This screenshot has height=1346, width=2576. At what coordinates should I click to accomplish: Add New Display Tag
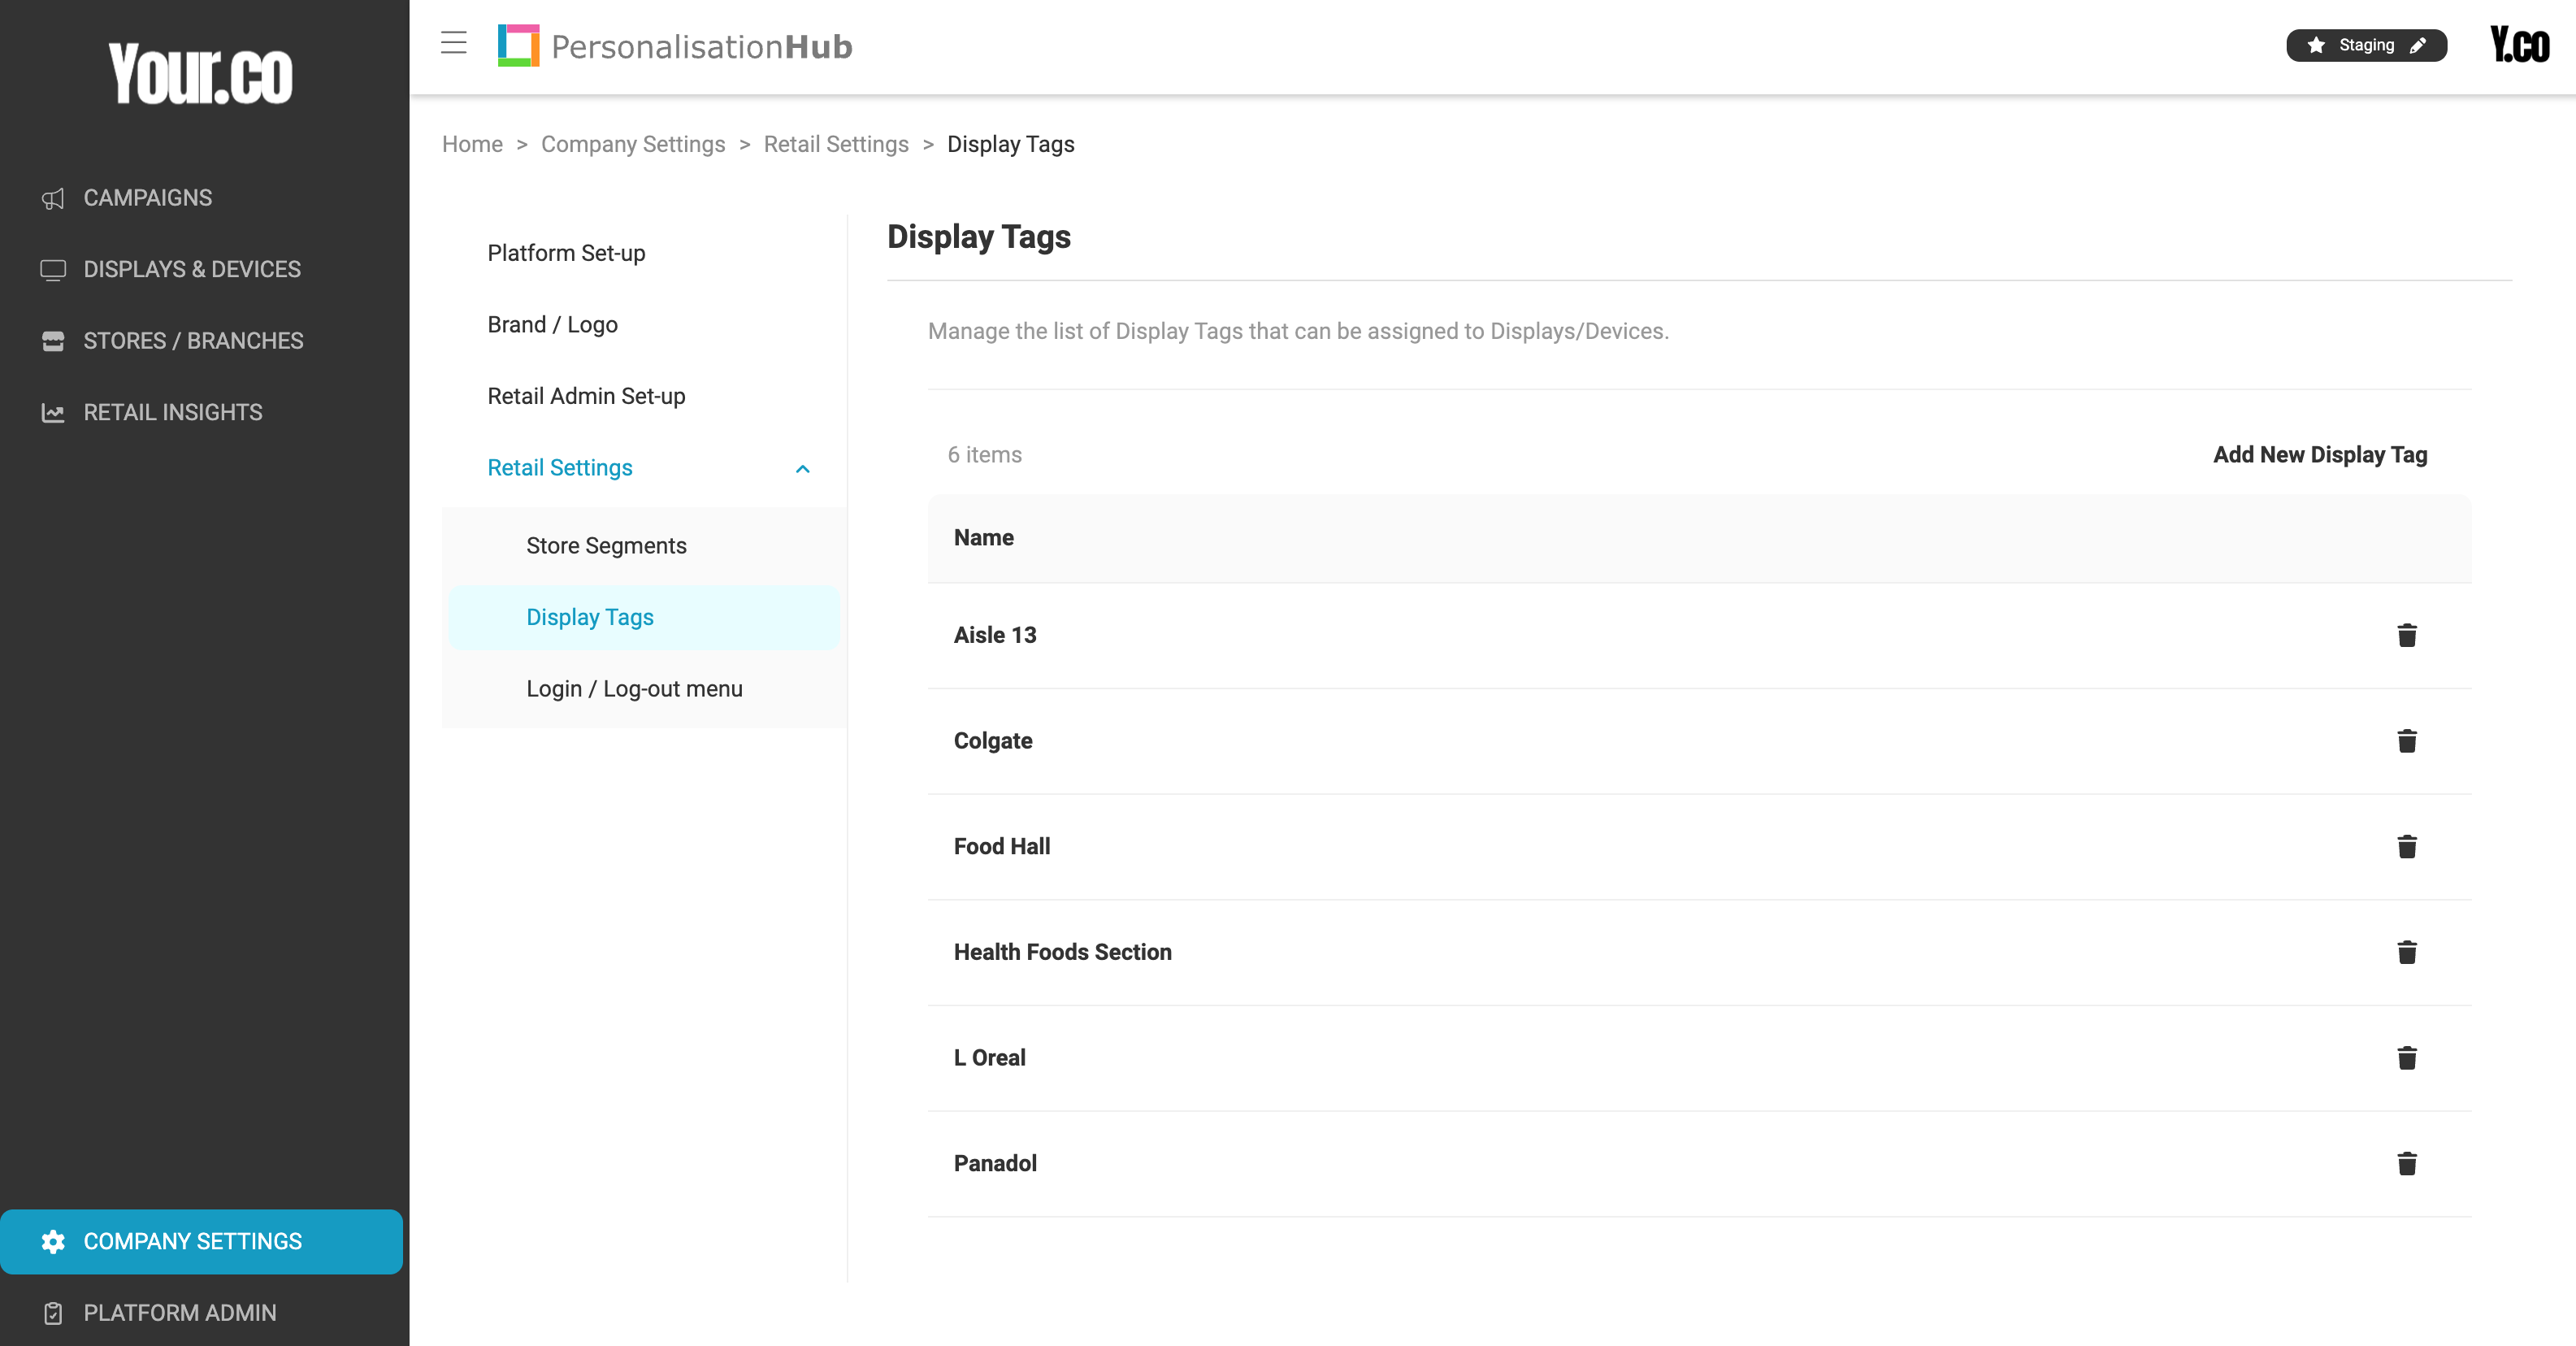[2319, 455]
